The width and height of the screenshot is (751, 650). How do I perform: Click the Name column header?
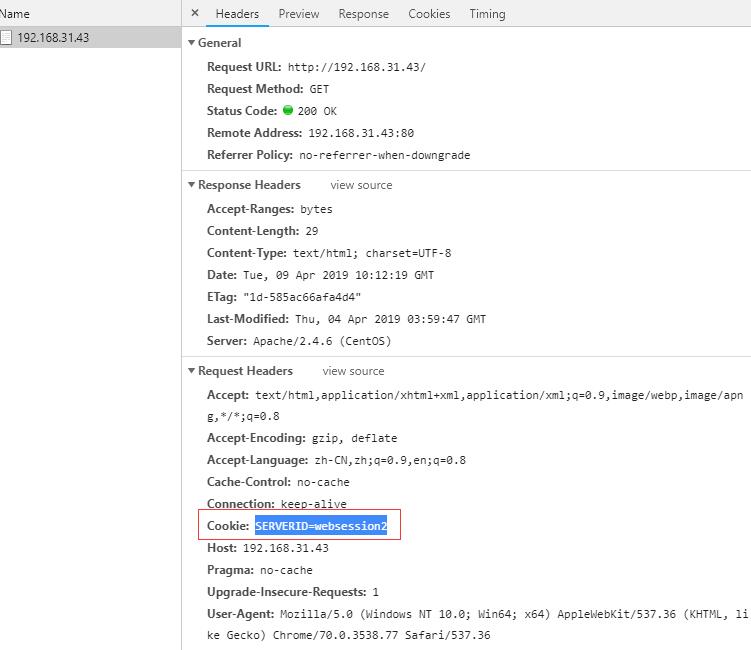point(15,14)
